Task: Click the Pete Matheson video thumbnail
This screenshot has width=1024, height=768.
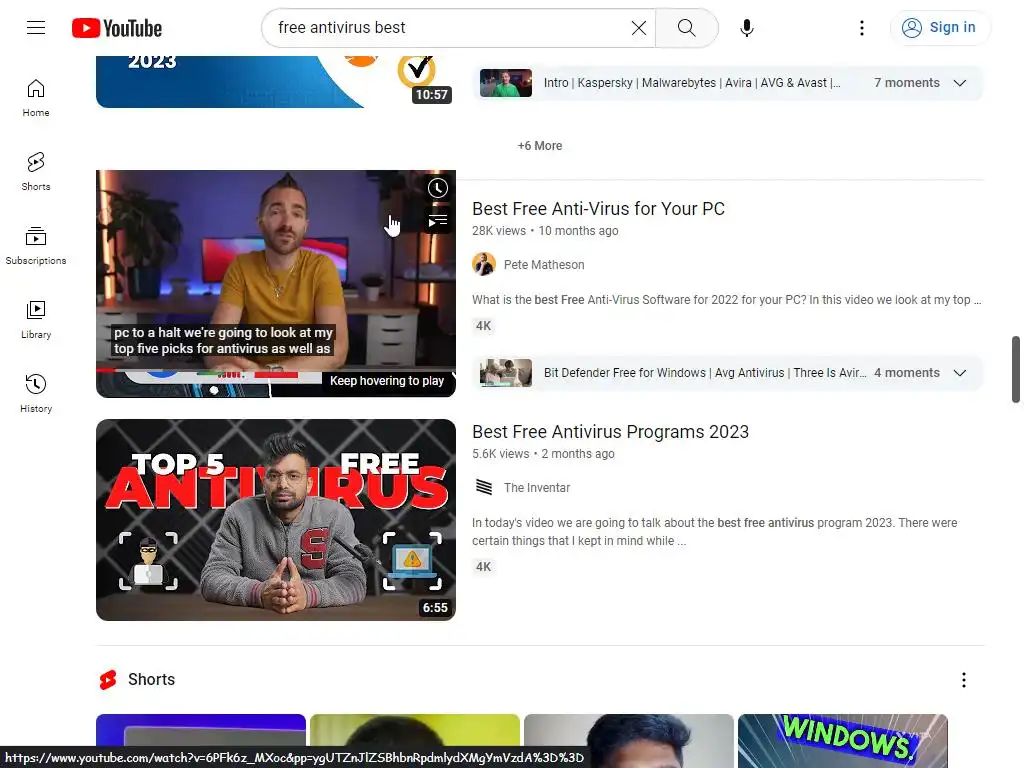Action: 276,283
